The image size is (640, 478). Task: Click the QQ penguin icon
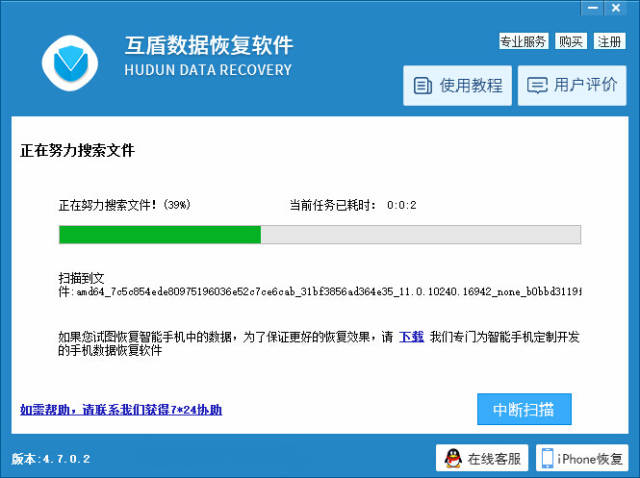[453, 458]
